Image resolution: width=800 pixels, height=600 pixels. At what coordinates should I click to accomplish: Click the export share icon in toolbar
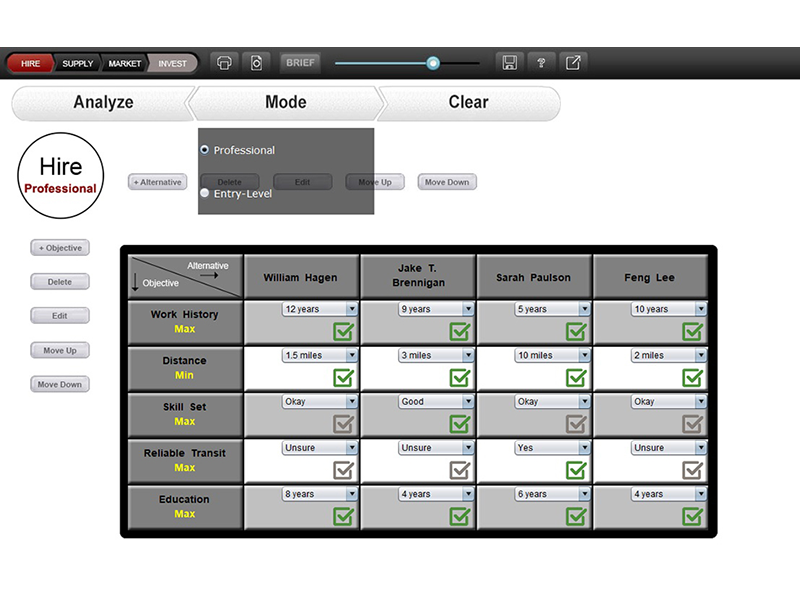point(573,63)
